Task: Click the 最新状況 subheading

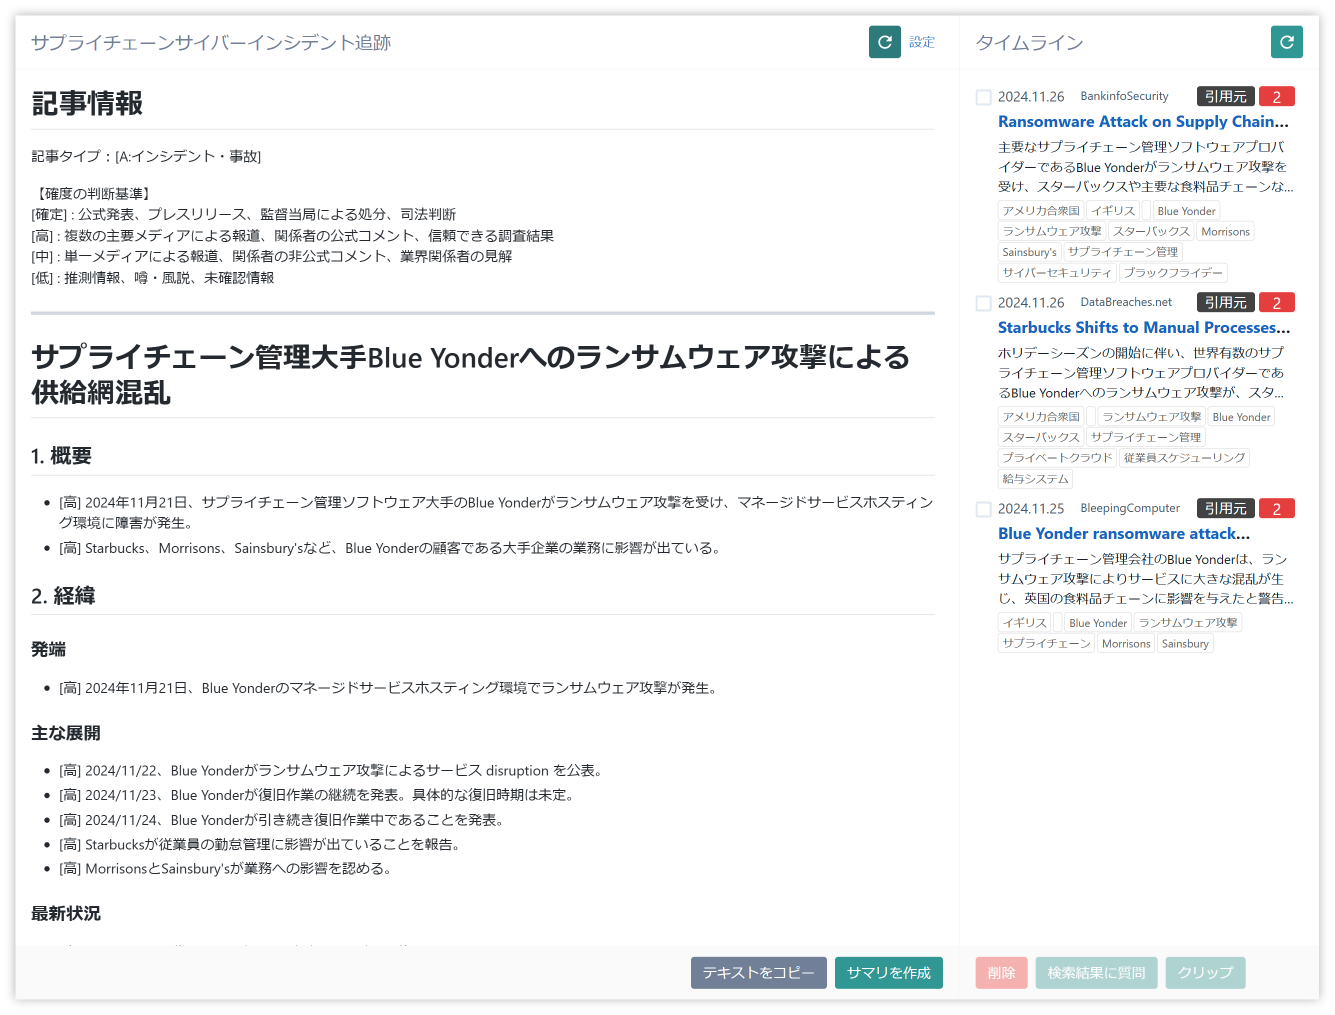Action: [x=66, y=914]
